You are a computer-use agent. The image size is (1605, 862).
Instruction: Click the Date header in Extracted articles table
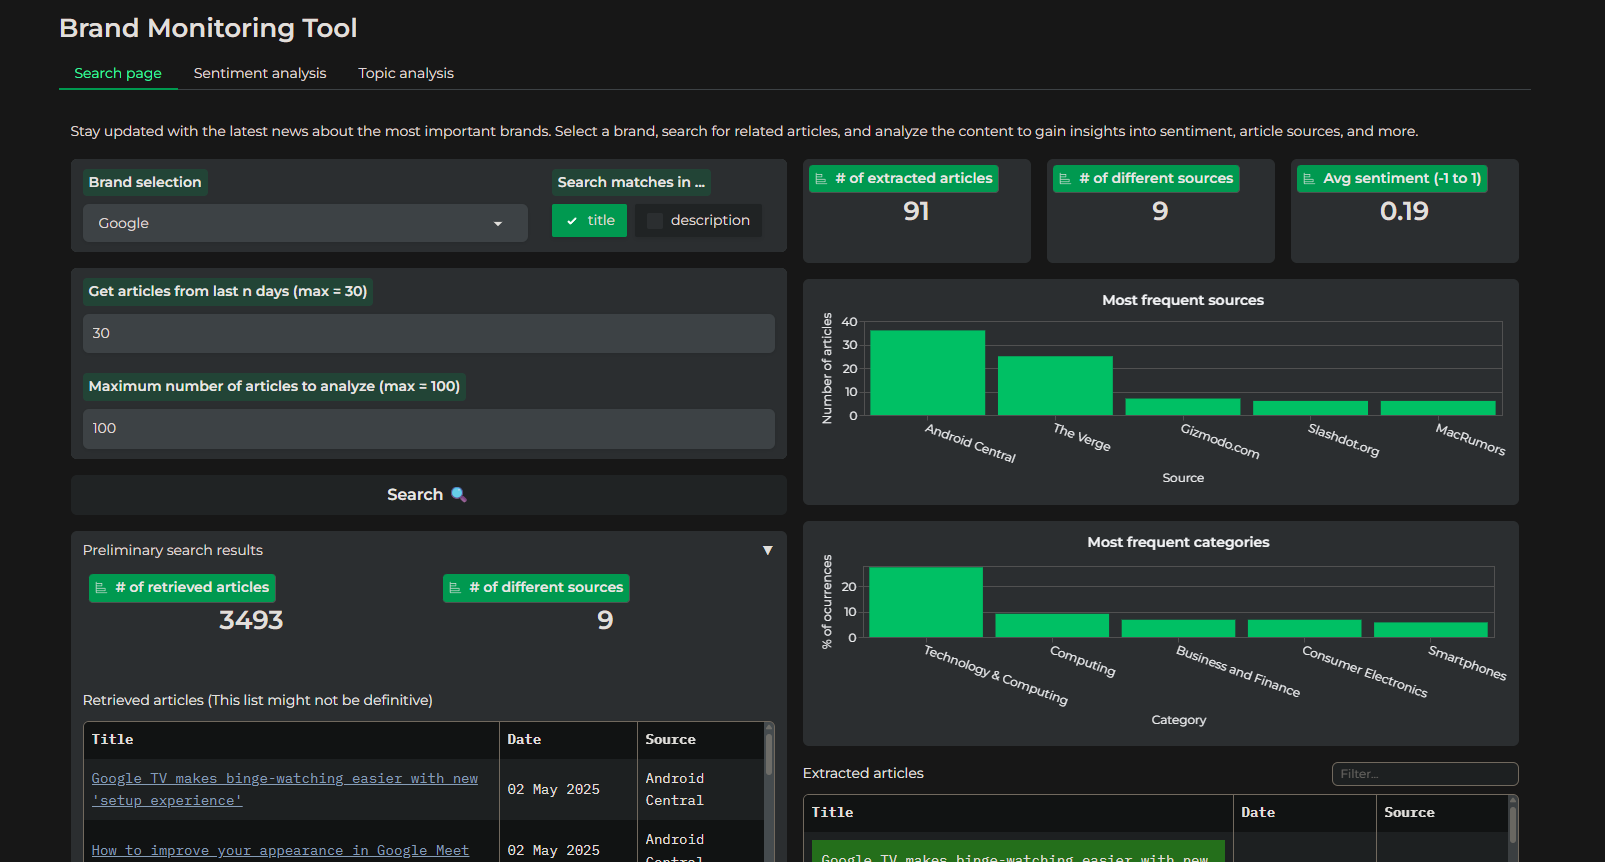[1304, 813]
